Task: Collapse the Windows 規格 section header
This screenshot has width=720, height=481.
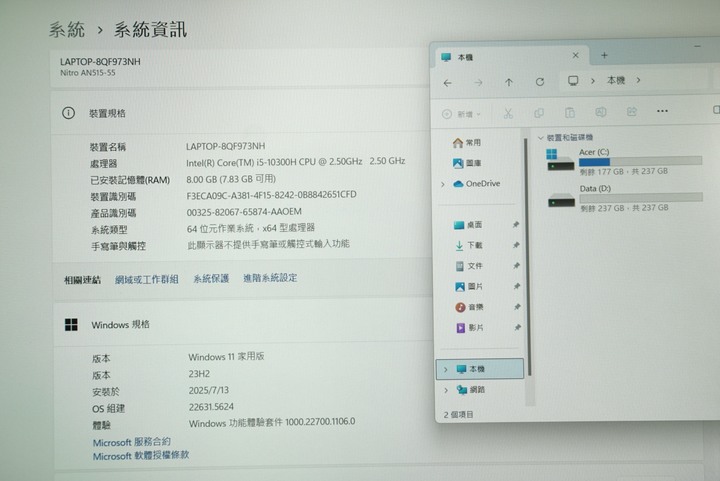Action: click(241, 324)
